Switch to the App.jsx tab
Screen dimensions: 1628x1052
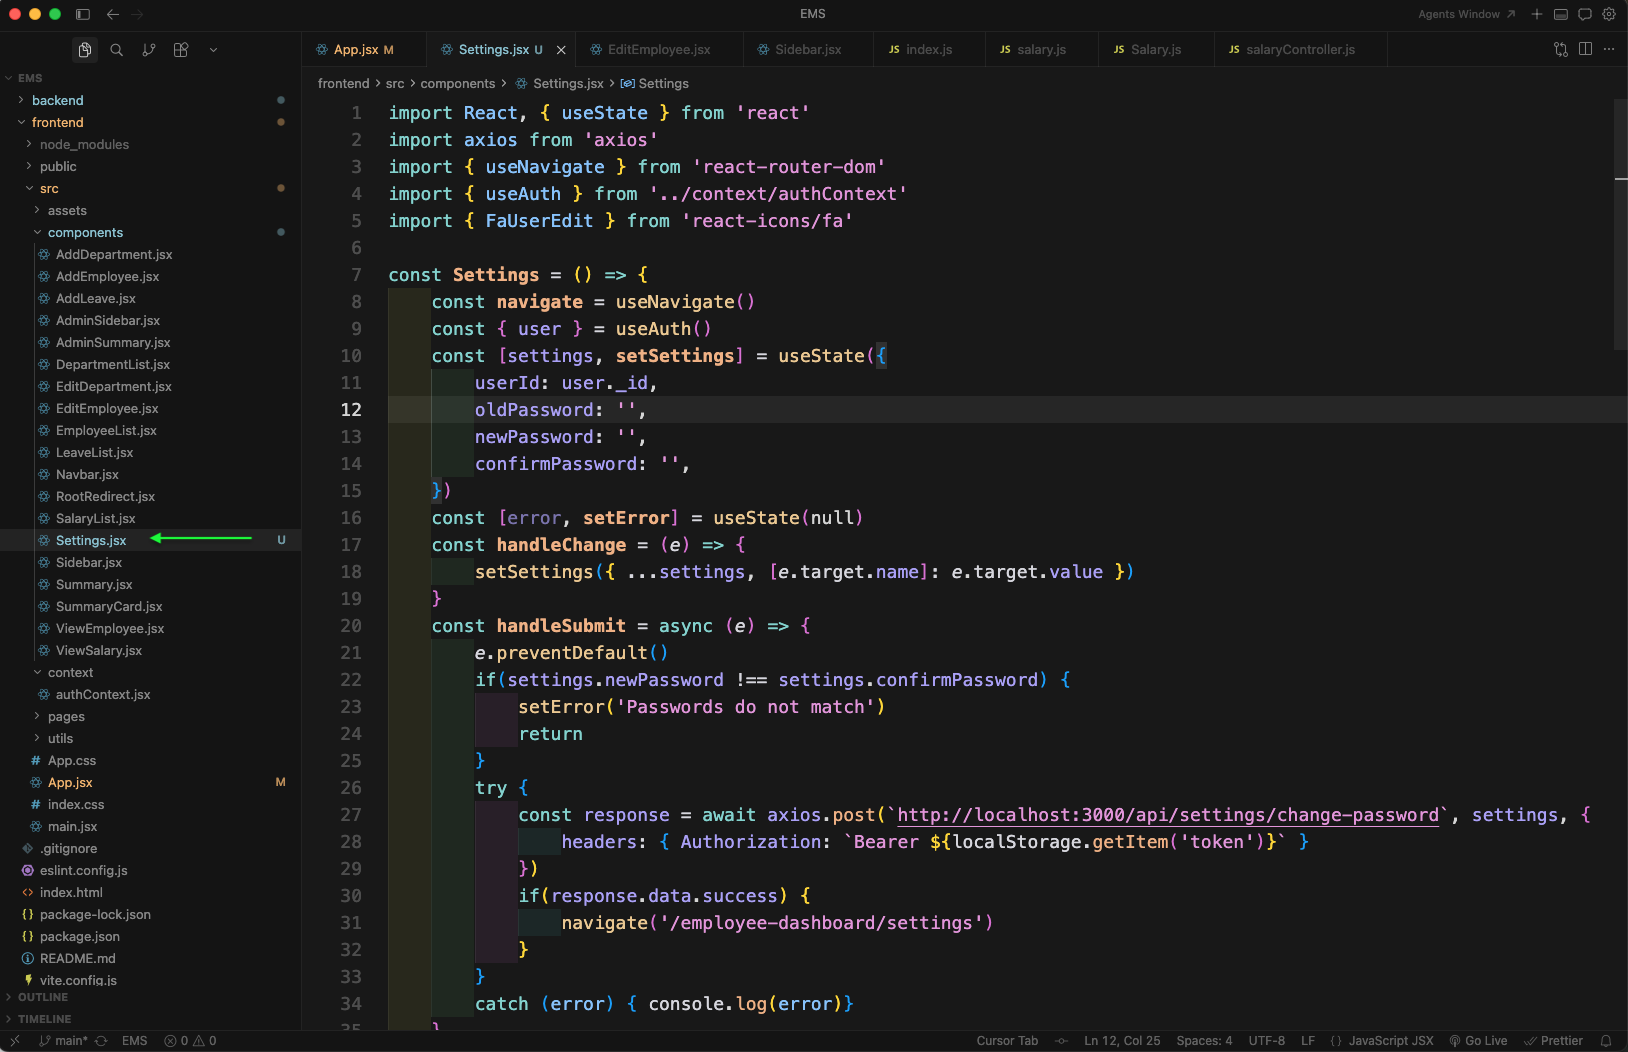point(364,49)
